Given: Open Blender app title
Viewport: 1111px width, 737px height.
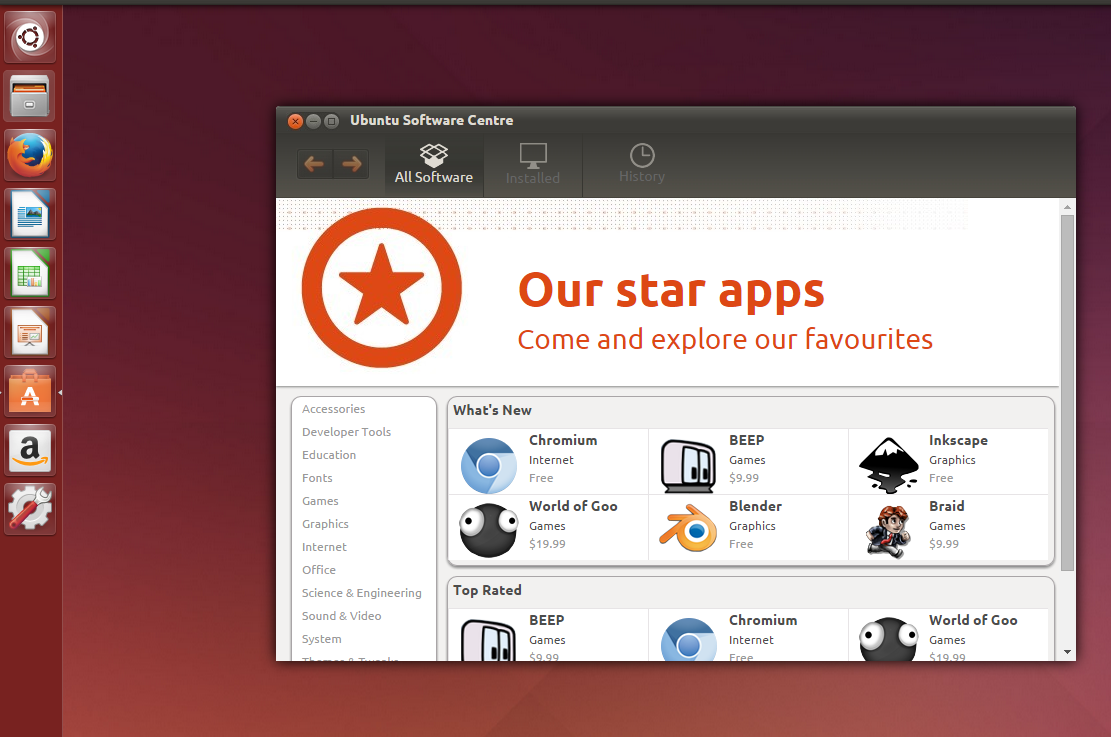Looking at the screenshot, I should click(x=755, y=506).
